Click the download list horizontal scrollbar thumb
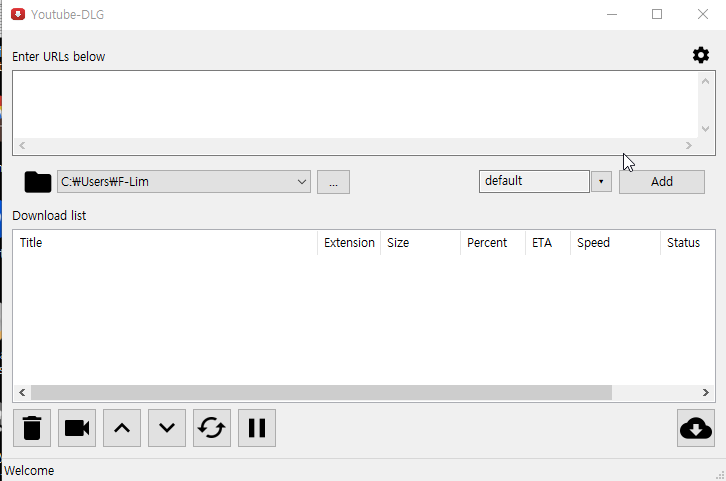Screen dimensions: 726x481 click(321, 393)
